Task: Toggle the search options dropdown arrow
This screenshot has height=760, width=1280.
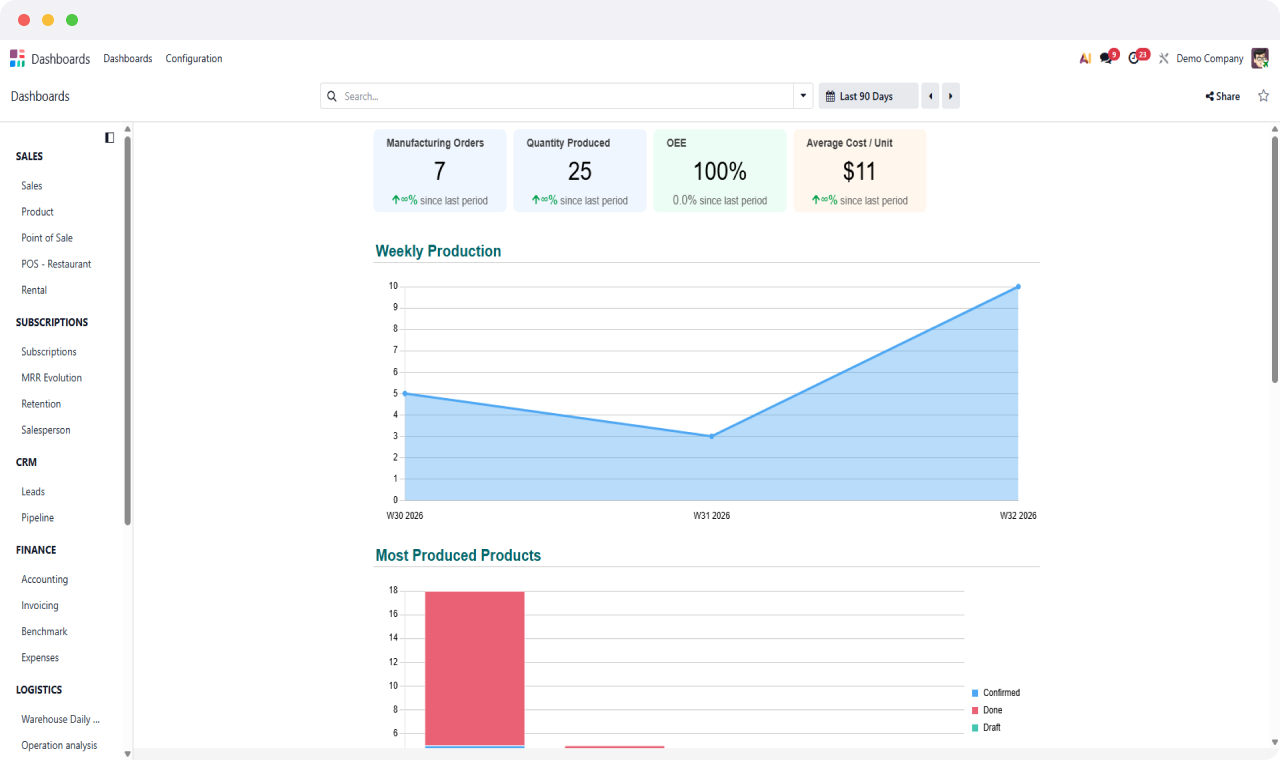Action: click(803, 96)
